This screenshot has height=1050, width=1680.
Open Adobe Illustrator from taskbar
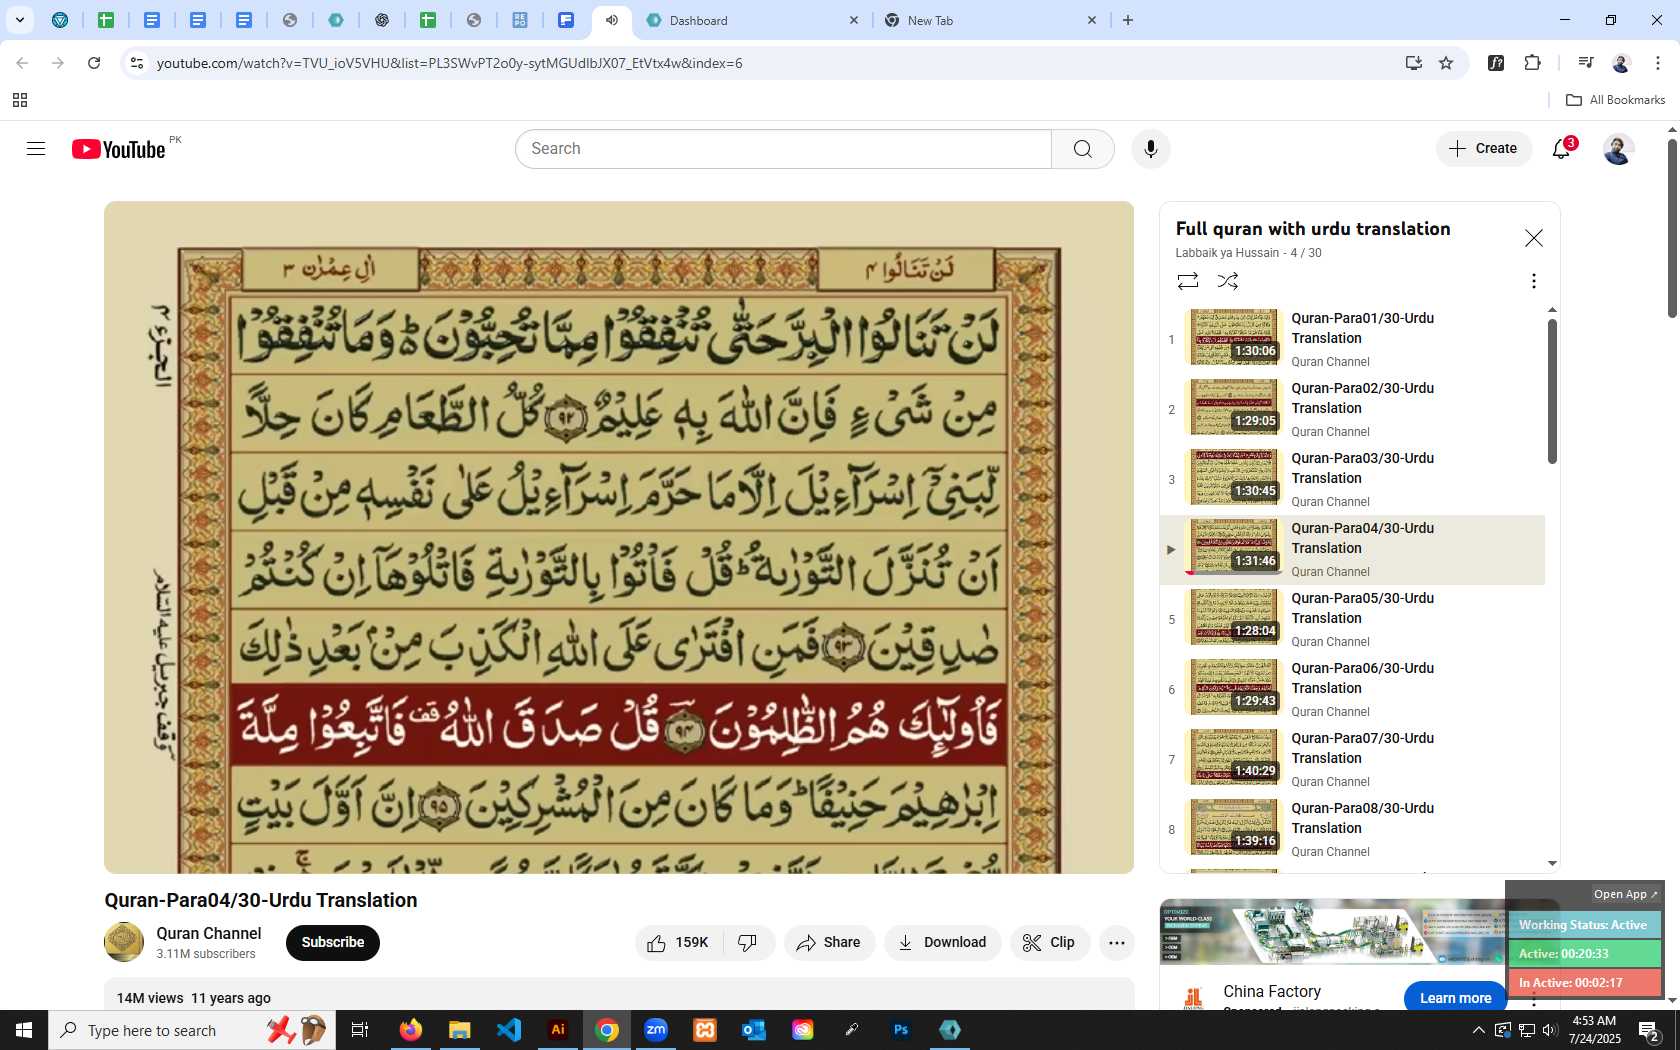pos(558,1030)
